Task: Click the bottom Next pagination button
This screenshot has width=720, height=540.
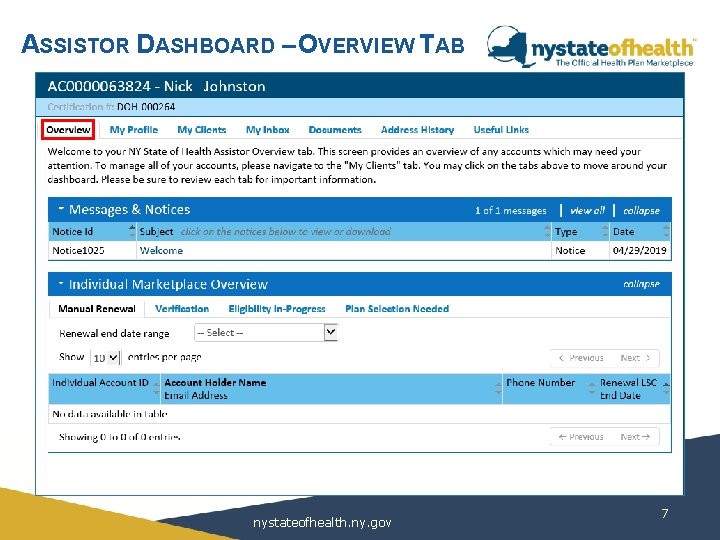Action: 636,437
